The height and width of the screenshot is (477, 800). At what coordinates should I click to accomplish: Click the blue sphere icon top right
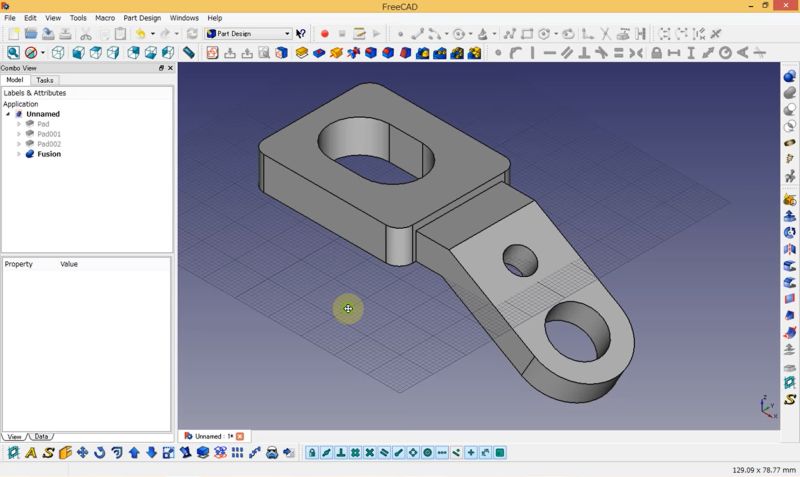click(789, 77)
